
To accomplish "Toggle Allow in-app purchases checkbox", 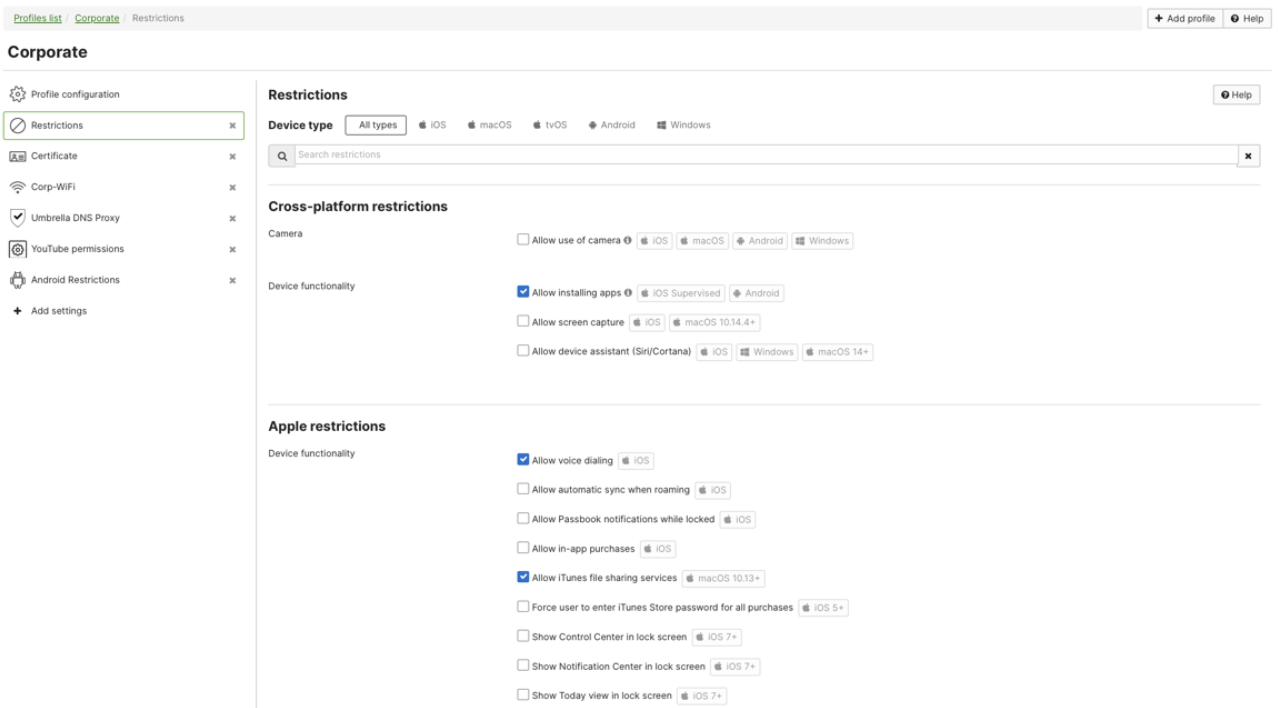I will click(x=523, y=548).
